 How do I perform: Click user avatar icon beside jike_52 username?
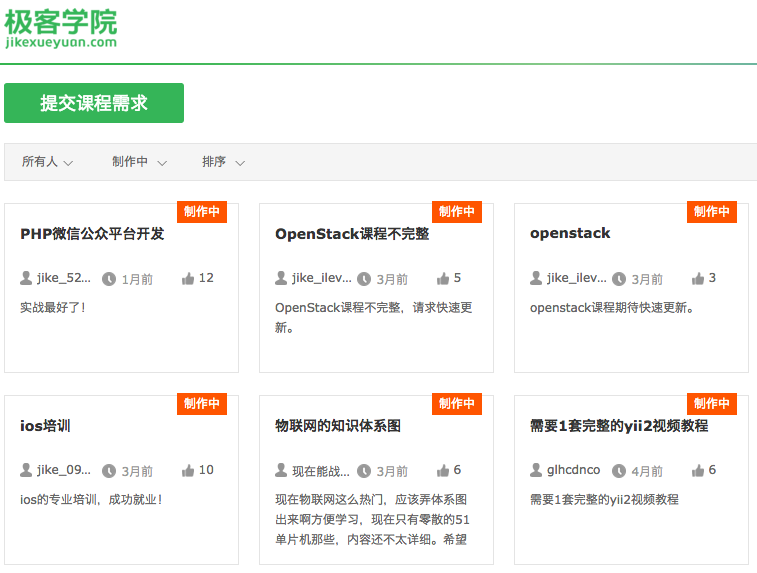pyautogui.click(x=26, y=278)
